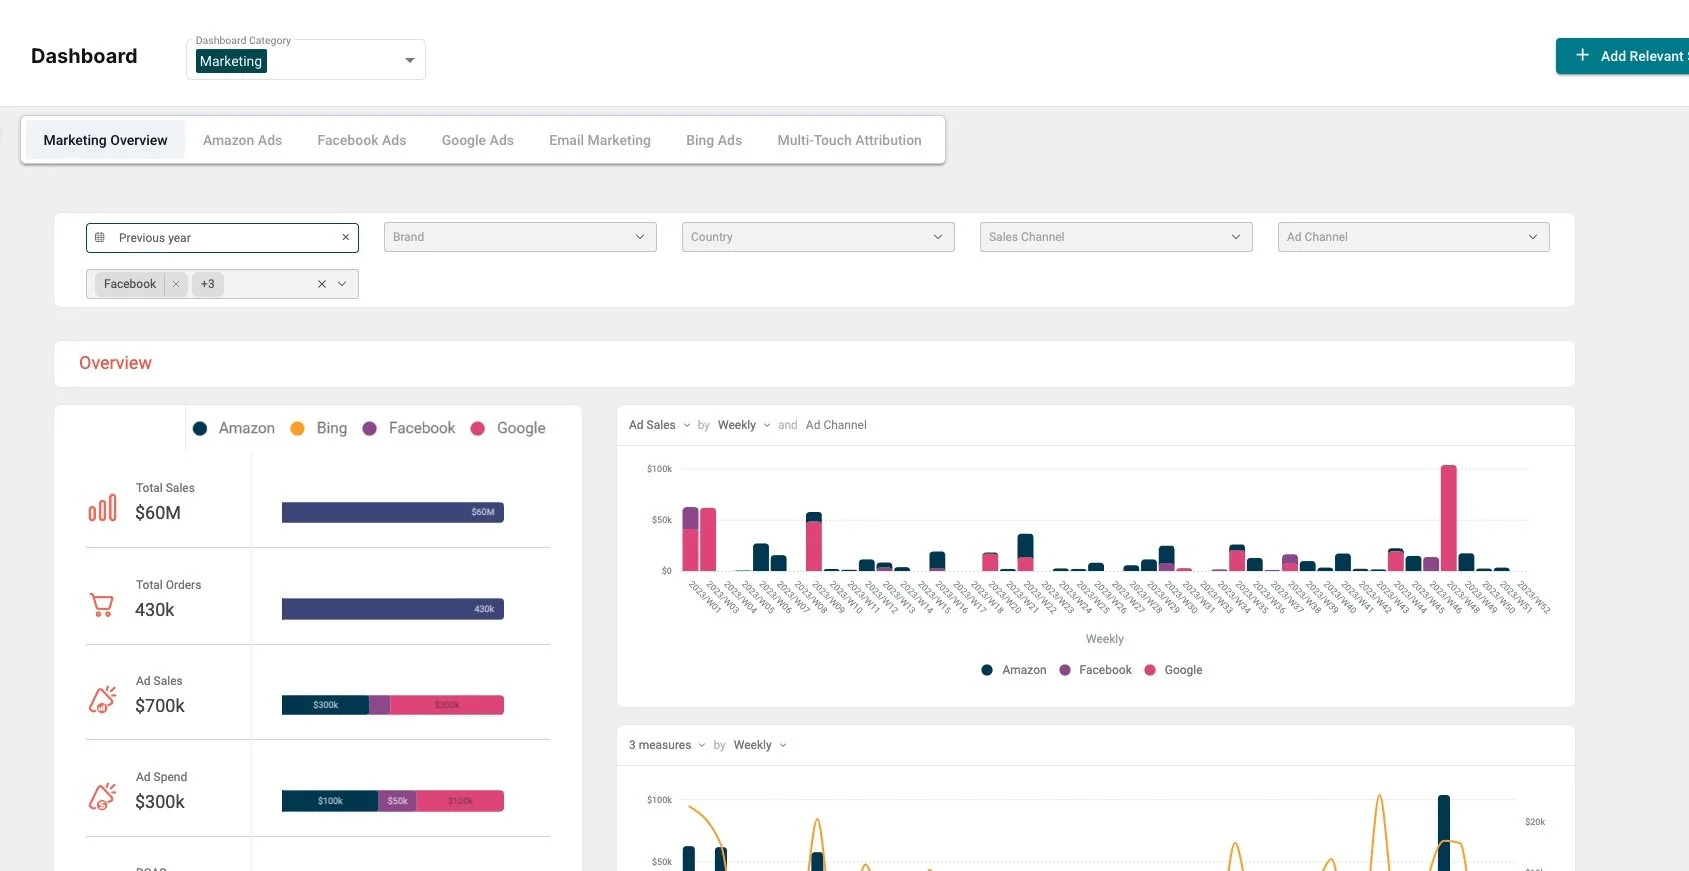This screenshot has width=1689, height=871.
Task: Switch to the Email Marketing tab
Action: 600,140
